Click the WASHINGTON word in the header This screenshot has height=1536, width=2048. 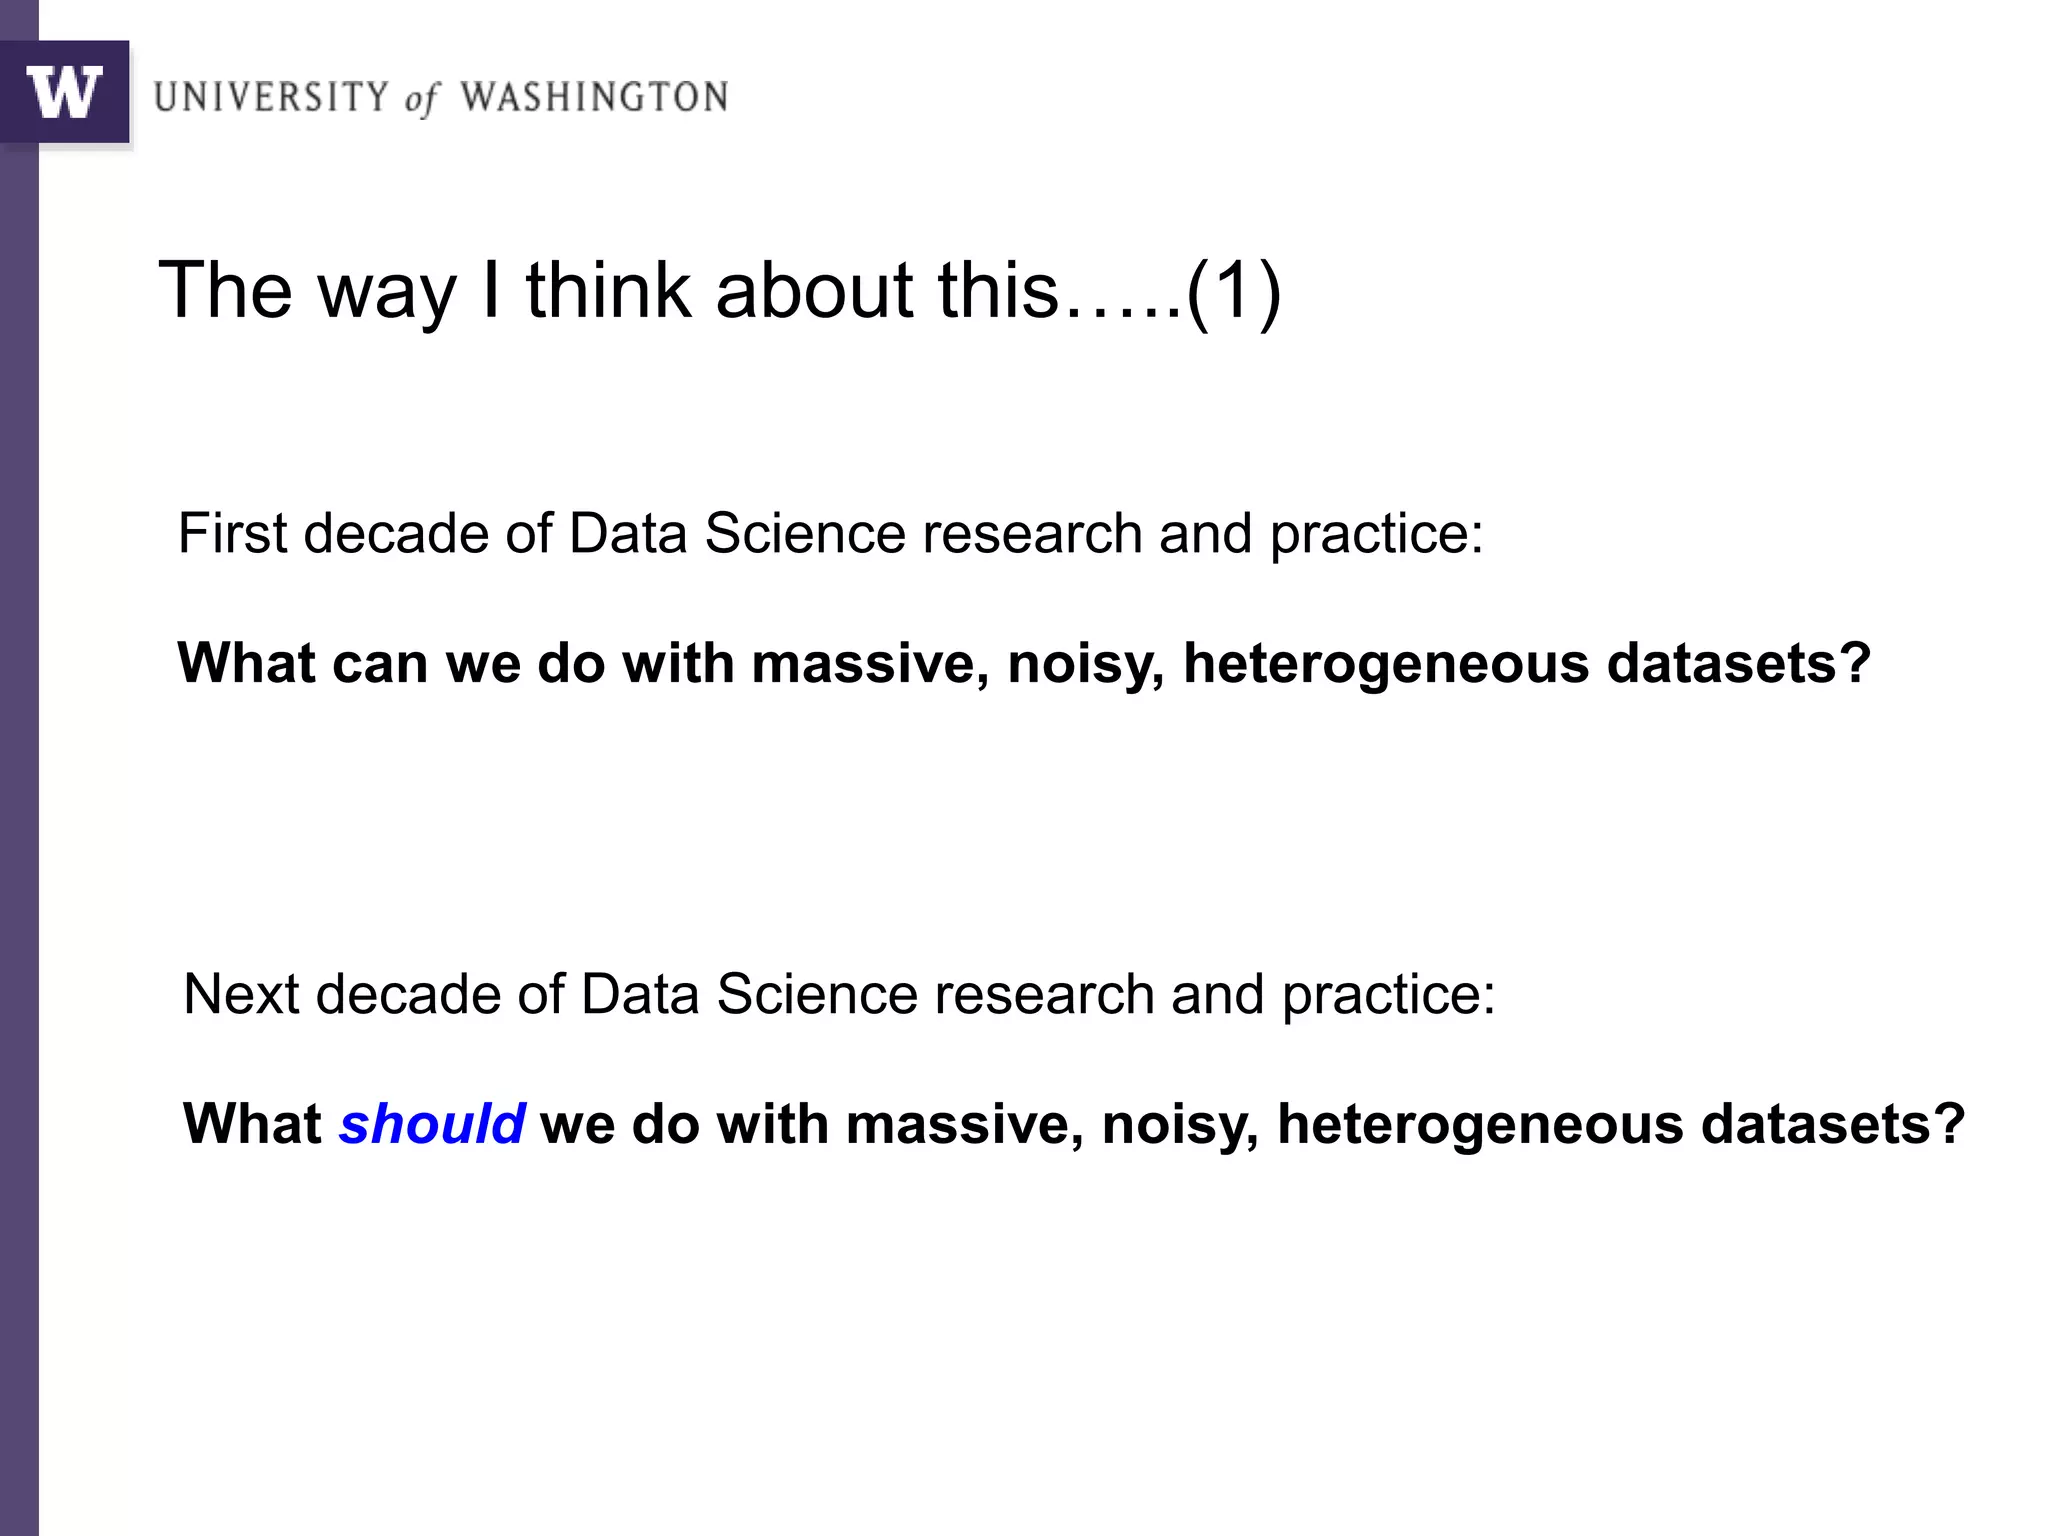[x=594, y=97]
